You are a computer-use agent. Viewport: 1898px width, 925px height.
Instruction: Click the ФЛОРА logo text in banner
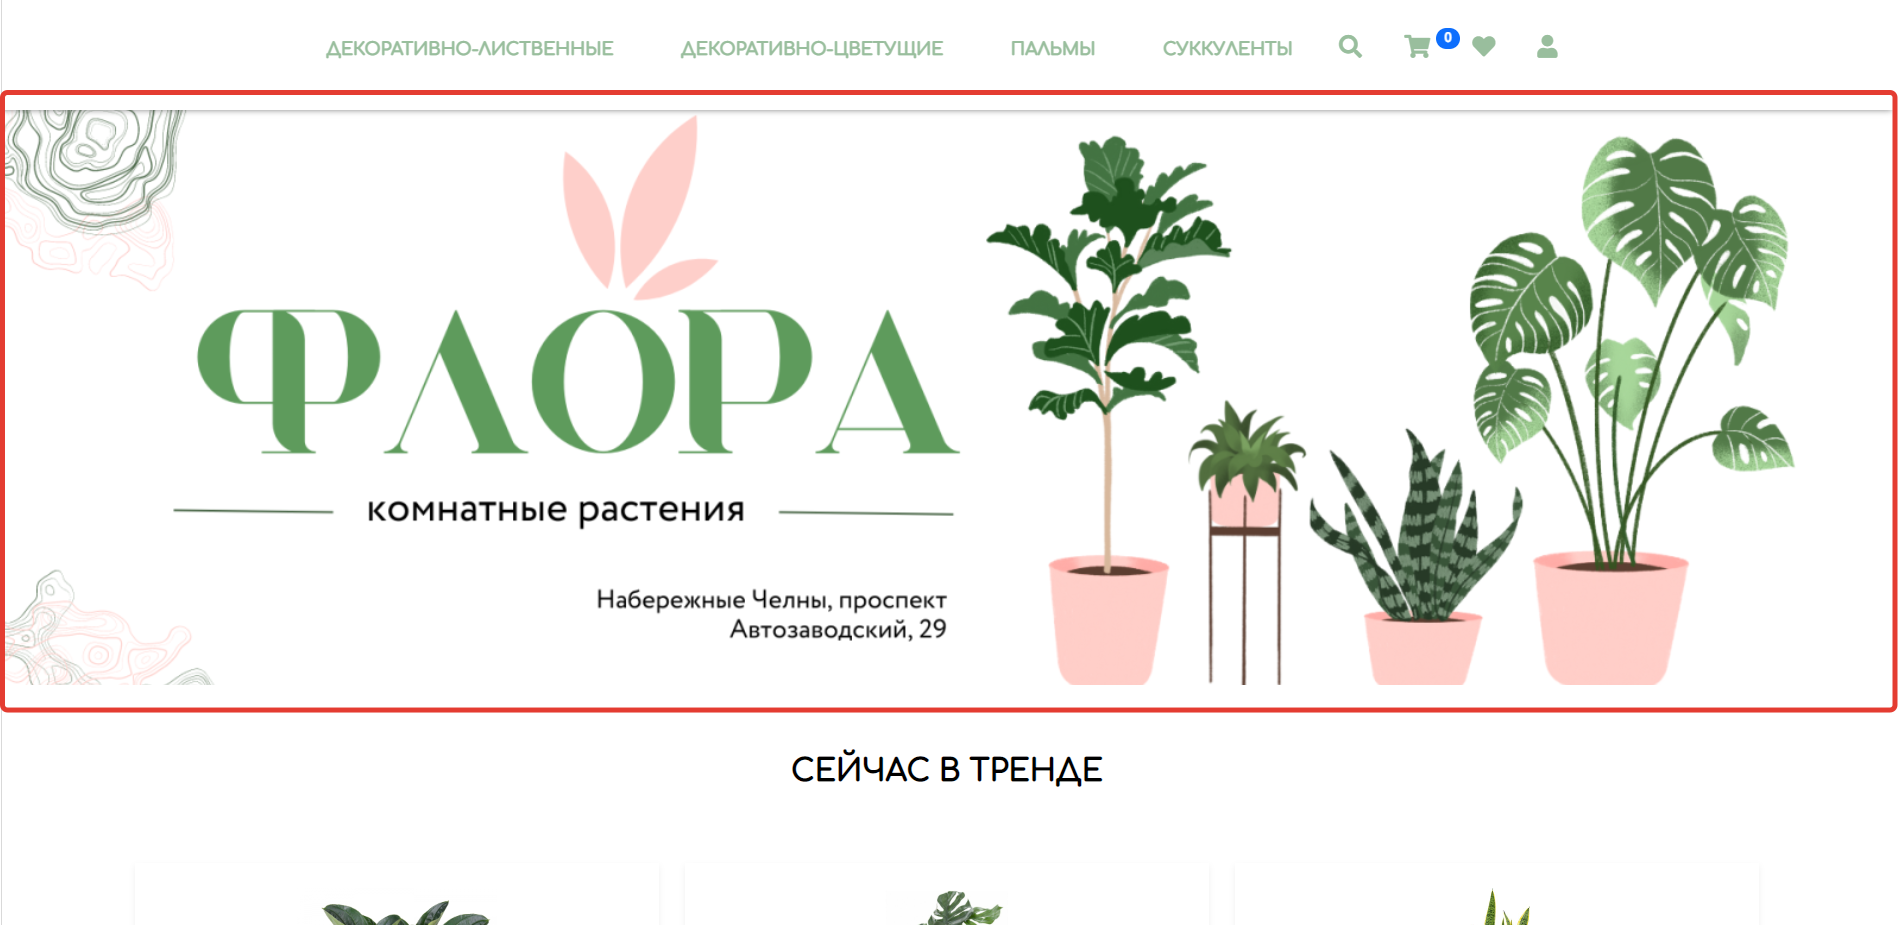[578, 381]
